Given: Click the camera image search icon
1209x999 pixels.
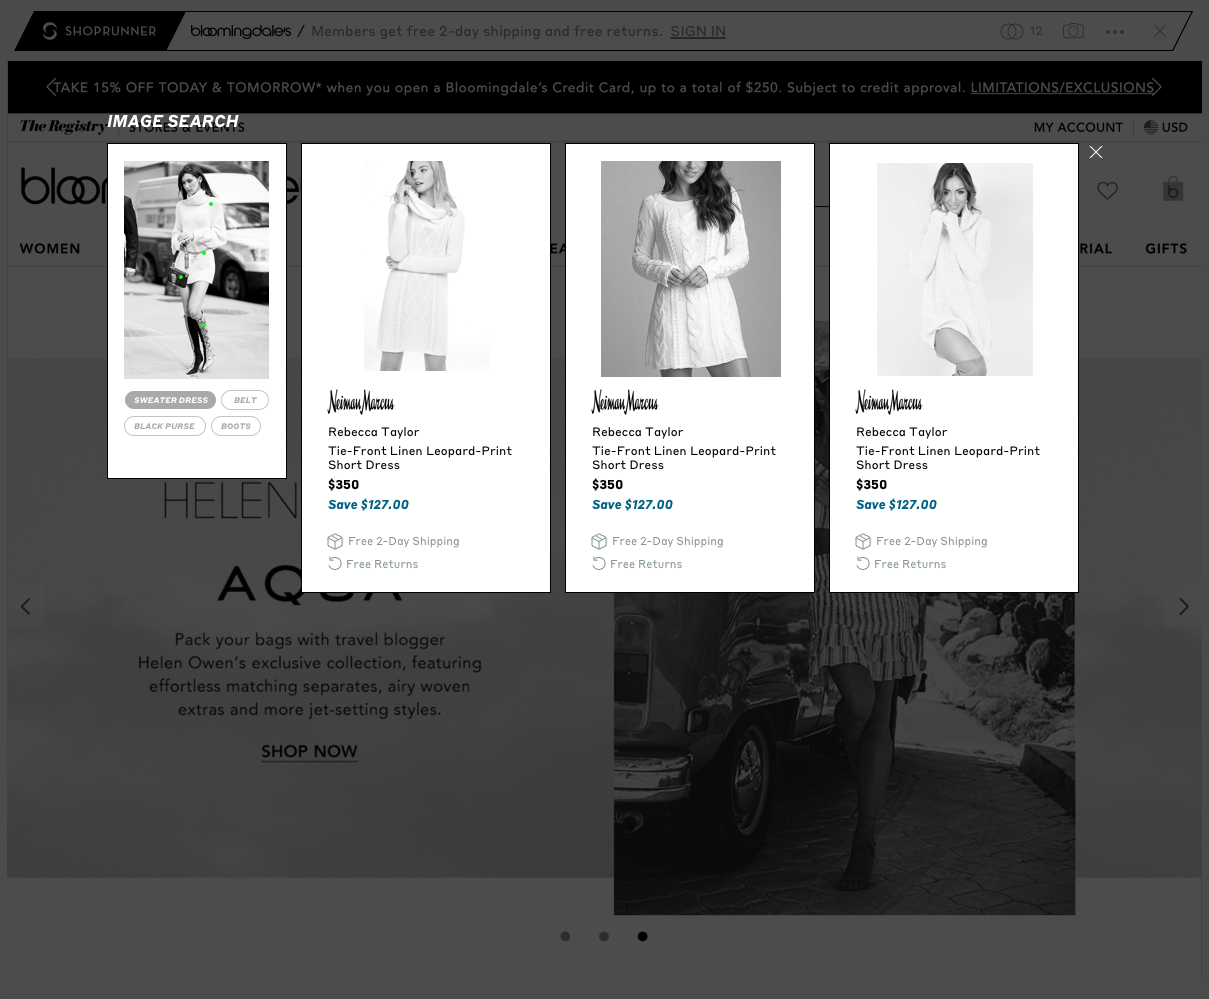Looking at the screenshot, I should coord(1073,31).
